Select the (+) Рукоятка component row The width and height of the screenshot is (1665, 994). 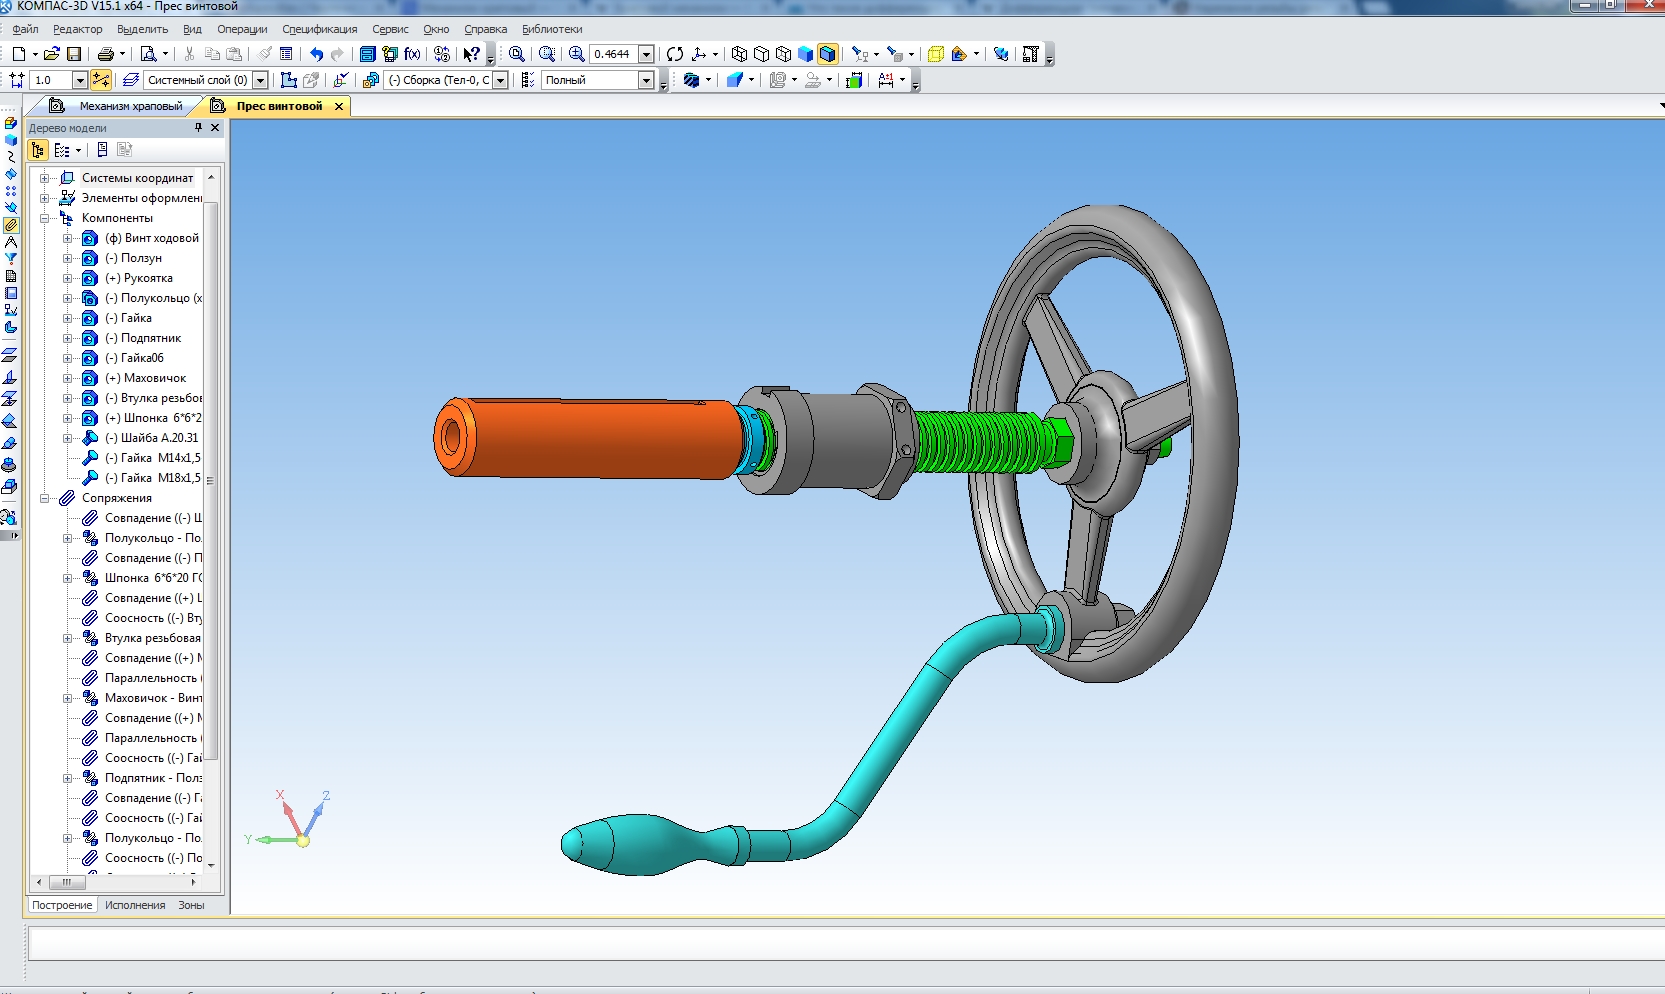click(139, 278)
